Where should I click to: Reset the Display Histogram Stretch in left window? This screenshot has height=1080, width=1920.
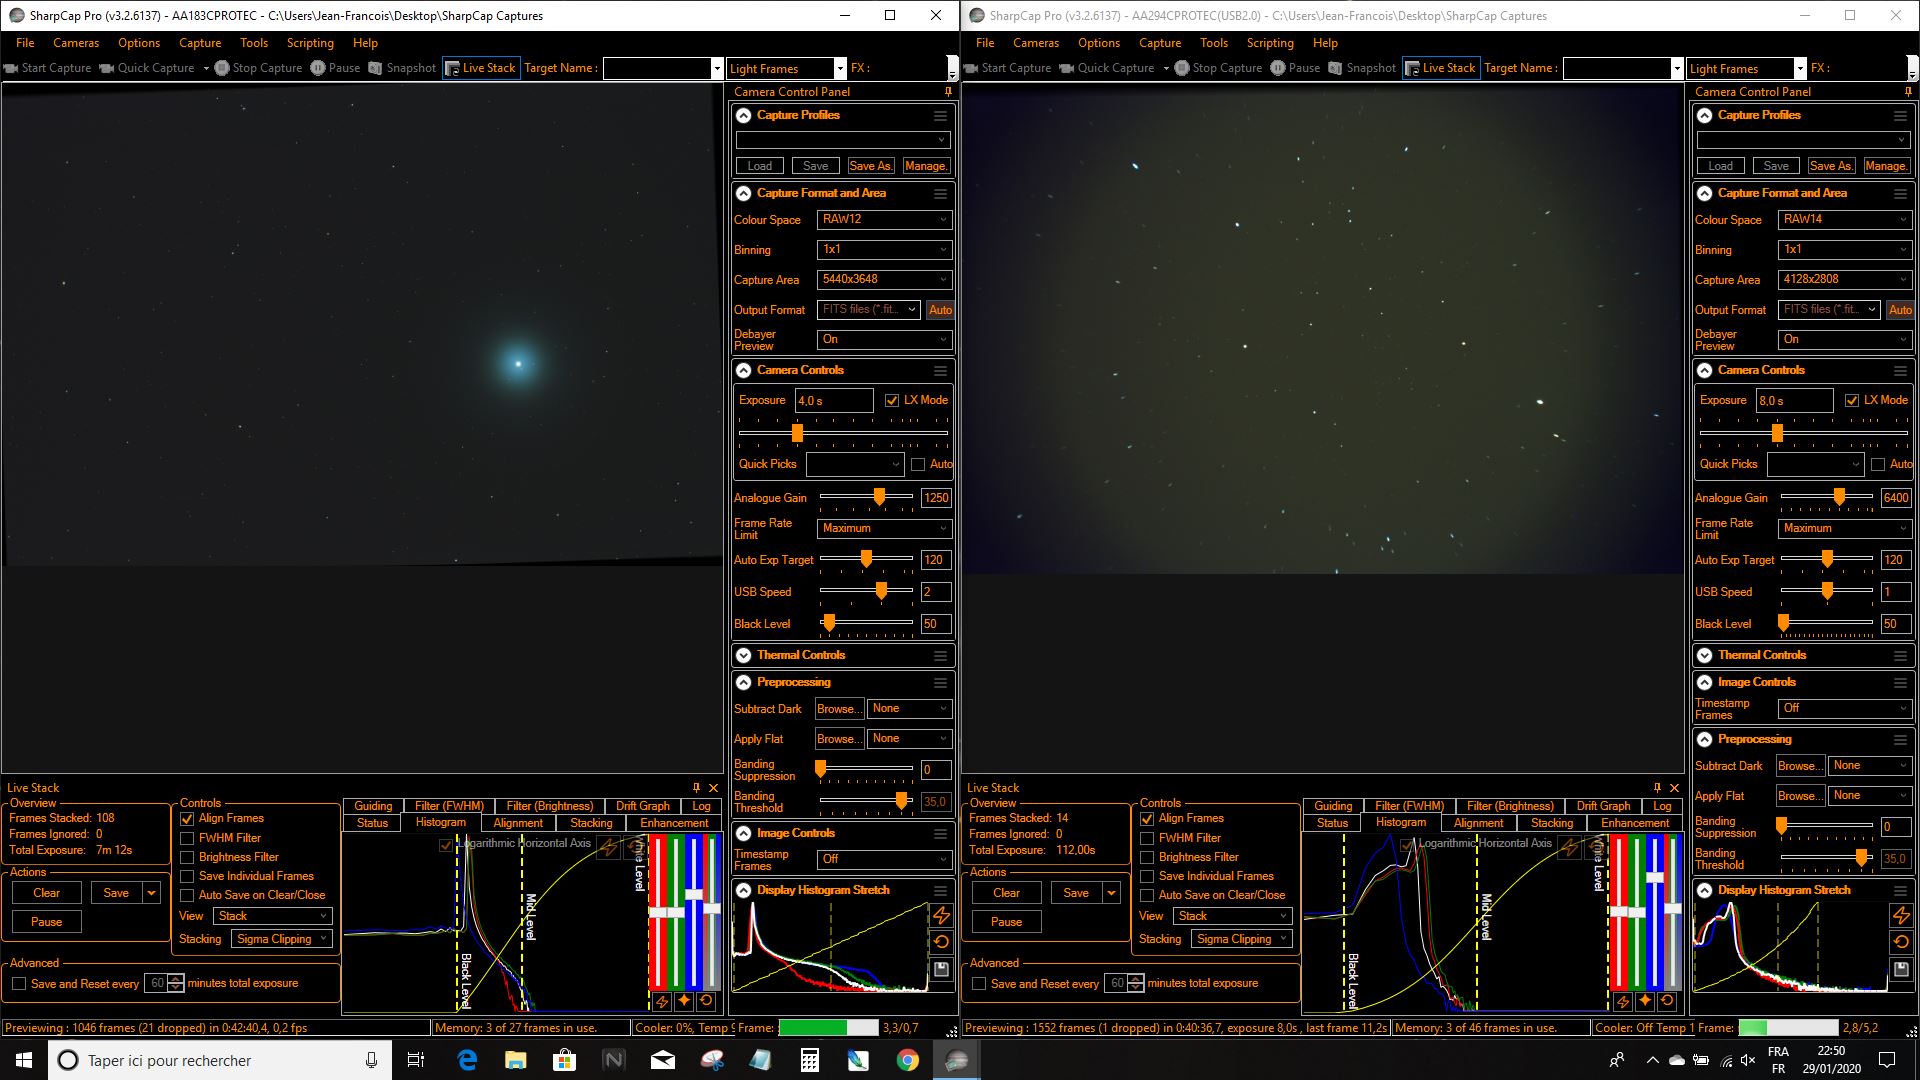(941, 942)
